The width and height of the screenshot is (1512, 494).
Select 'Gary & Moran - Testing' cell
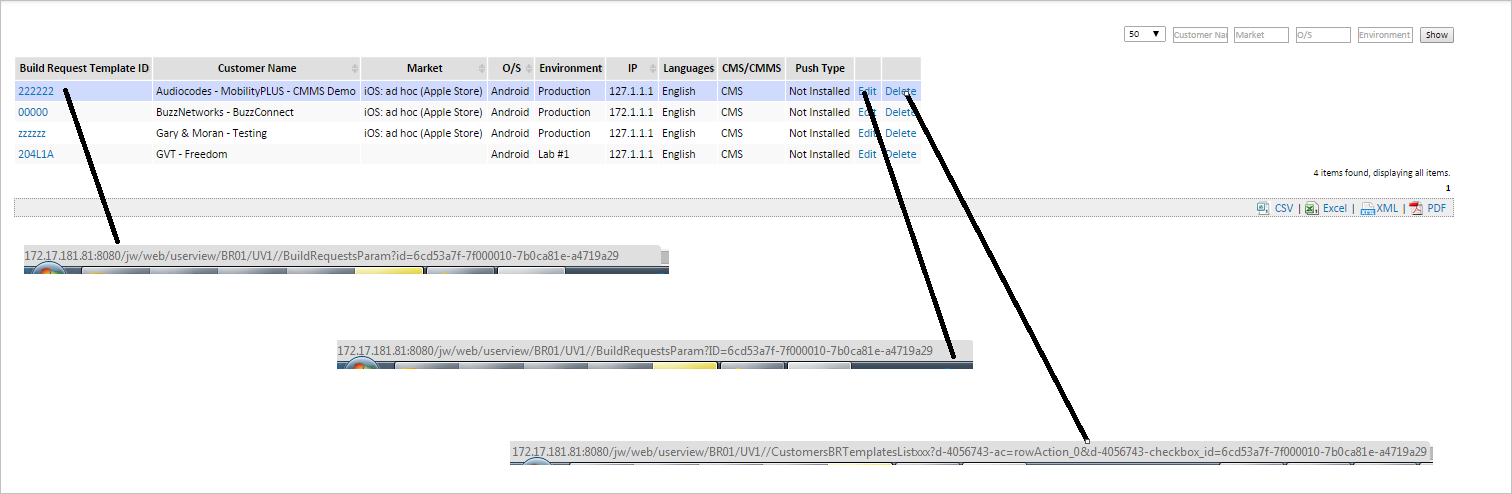click(x=256, y=133)
